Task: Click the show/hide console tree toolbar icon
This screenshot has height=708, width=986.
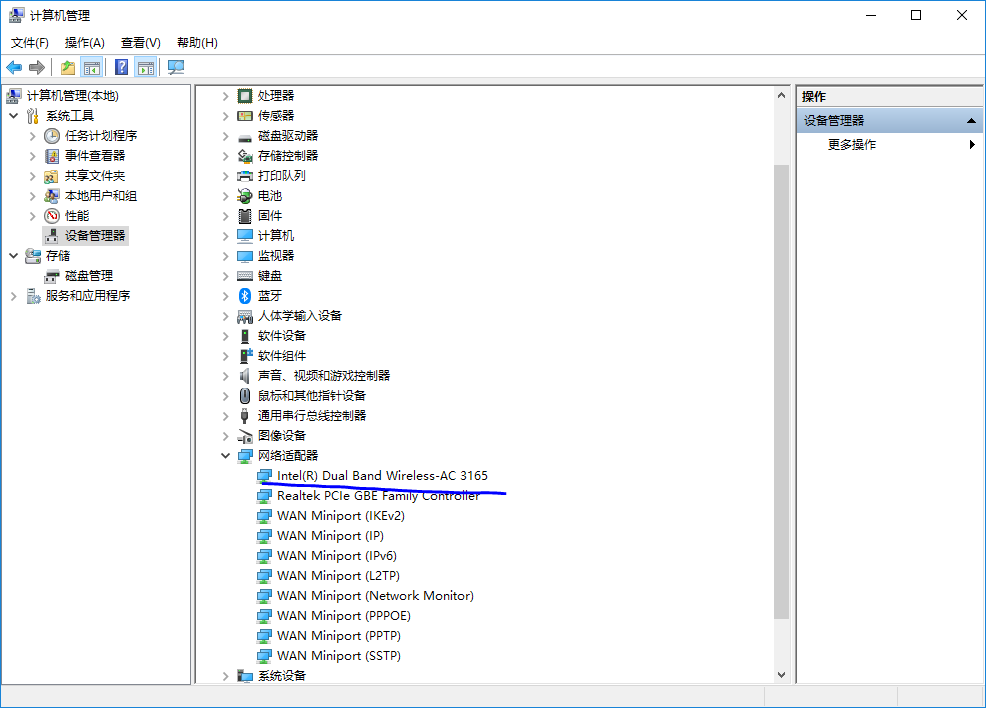Action: point(92,67)
